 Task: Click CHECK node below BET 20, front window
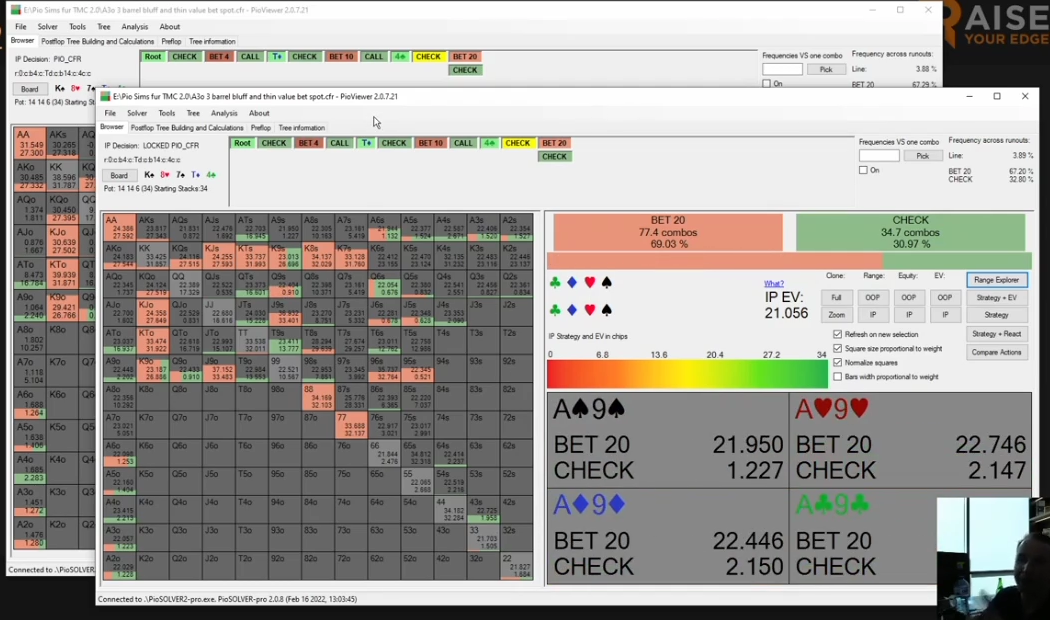[554, 157]
